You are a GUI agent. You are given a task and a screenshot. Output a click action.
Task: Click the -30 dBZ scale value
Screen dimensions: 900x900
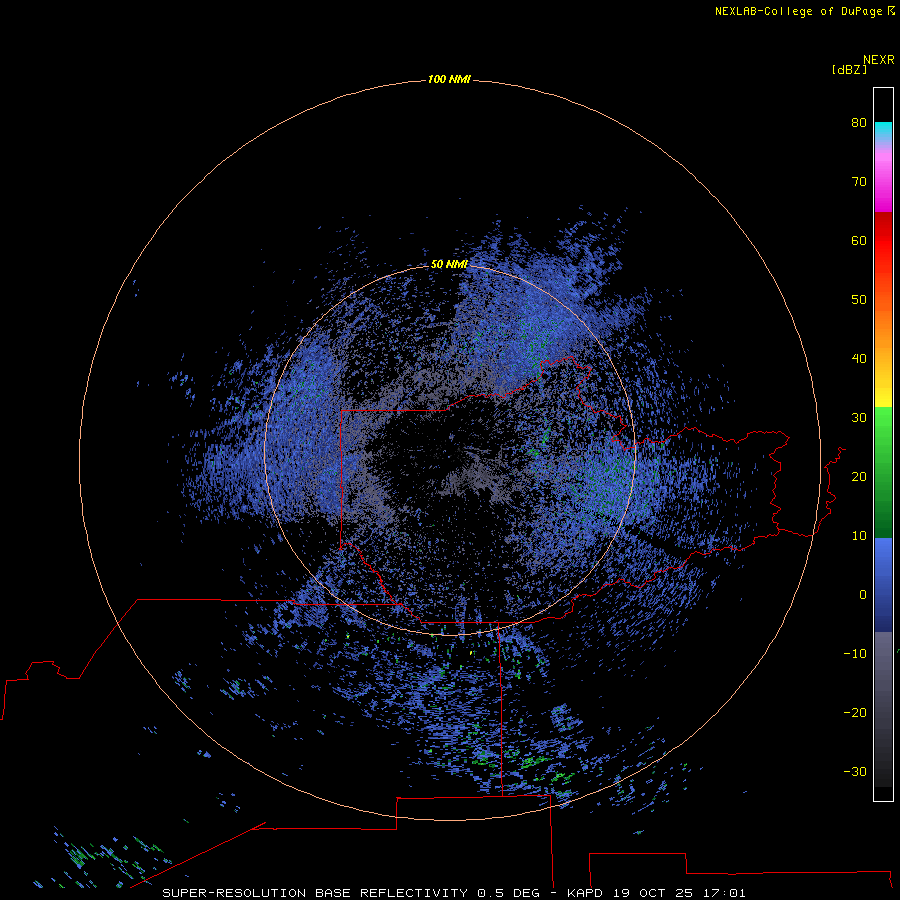tap(855, 771)
